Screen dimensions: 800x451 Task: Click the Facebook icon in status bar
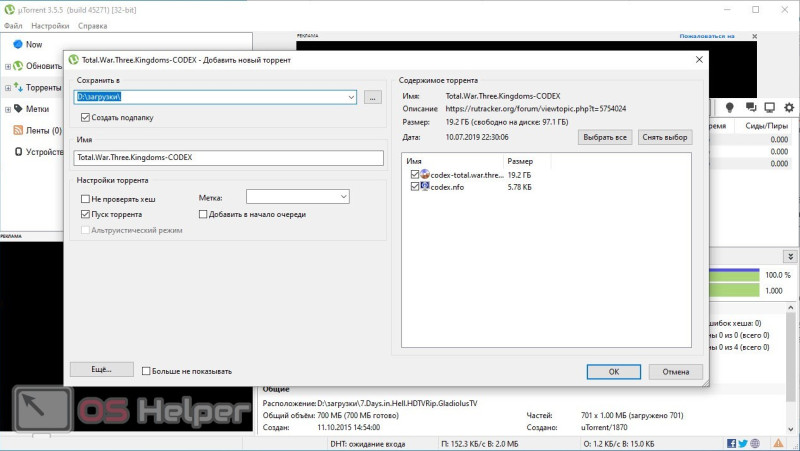coord(732,443)
